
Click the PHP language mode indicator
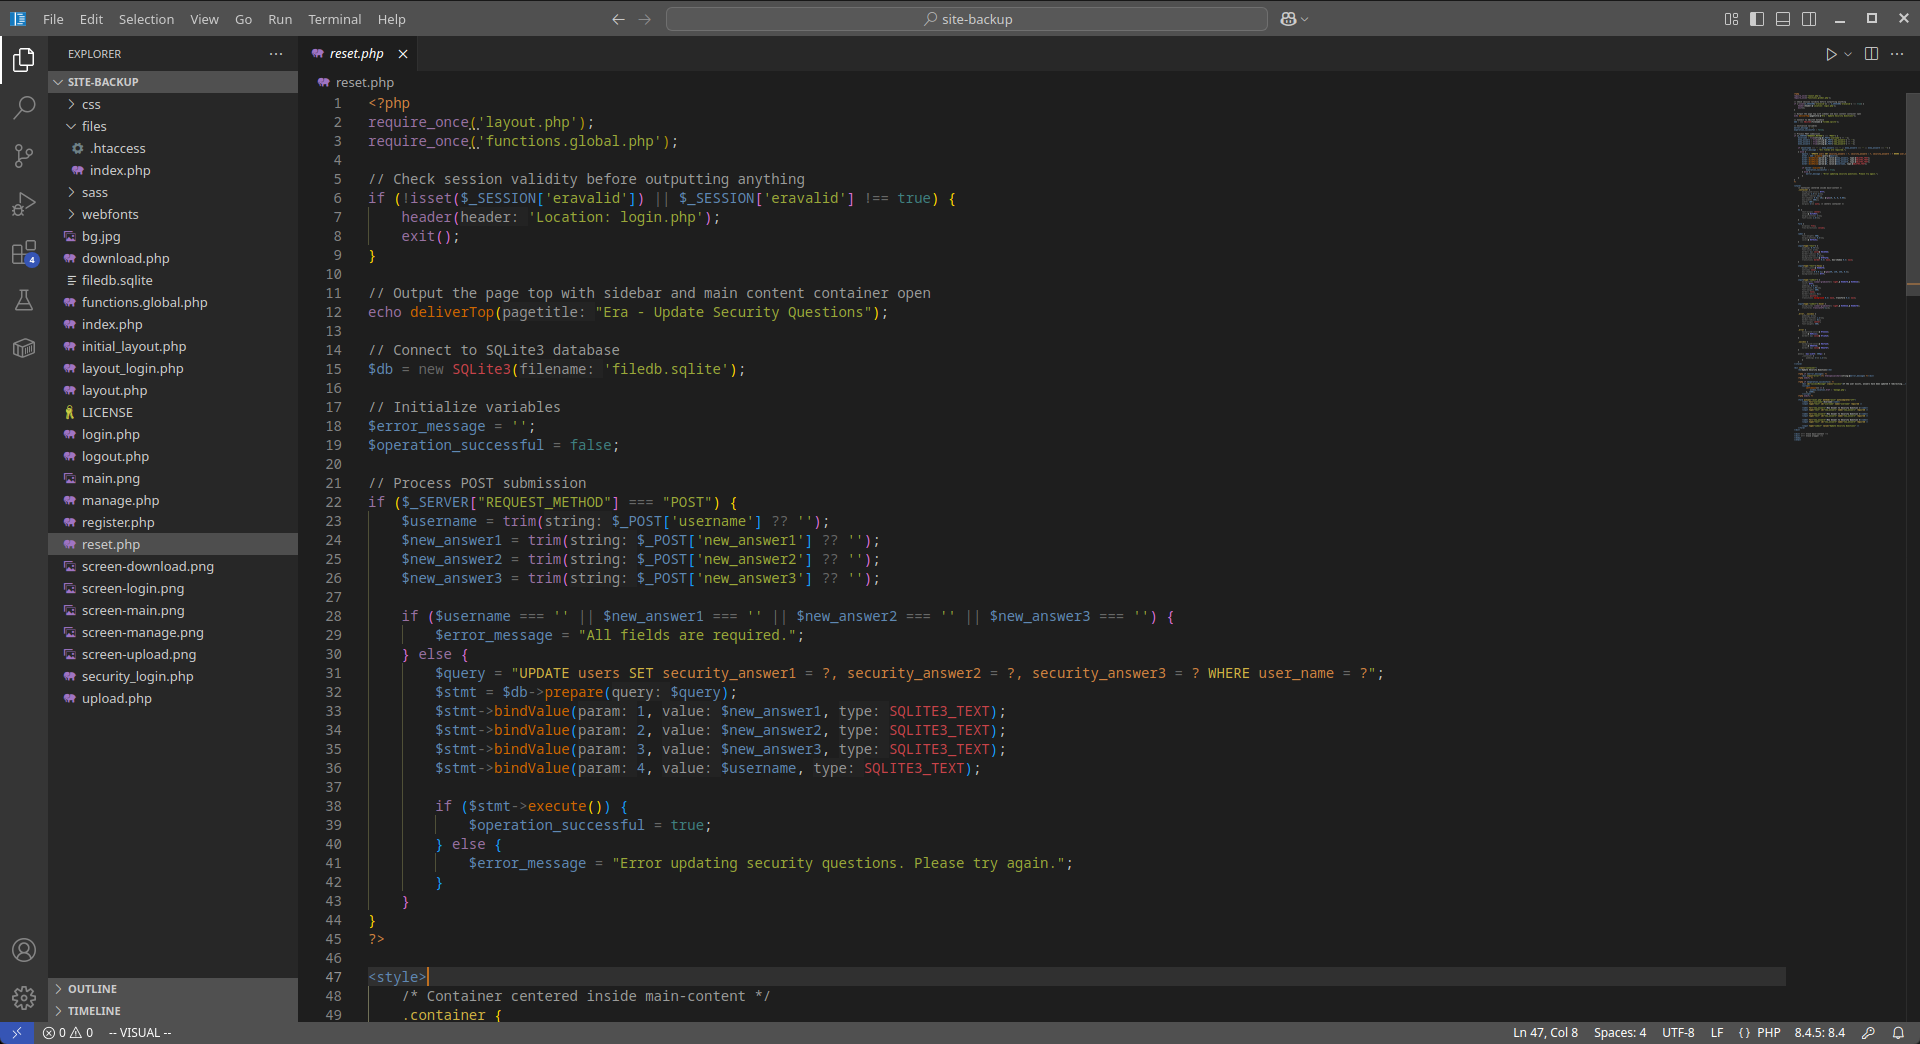pos(1768,1033)
